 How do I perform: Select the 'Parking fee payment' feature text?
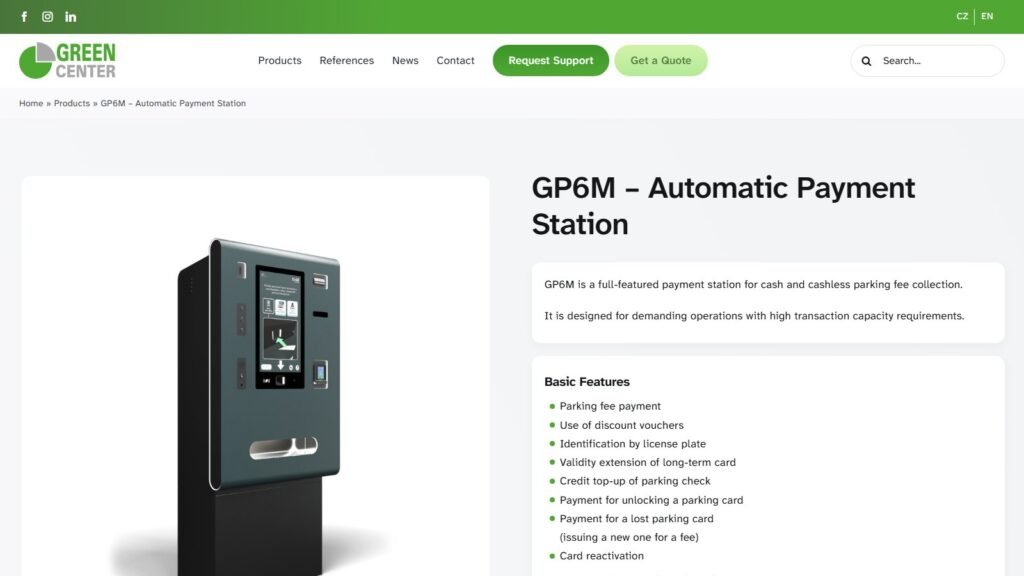point(610,406)
